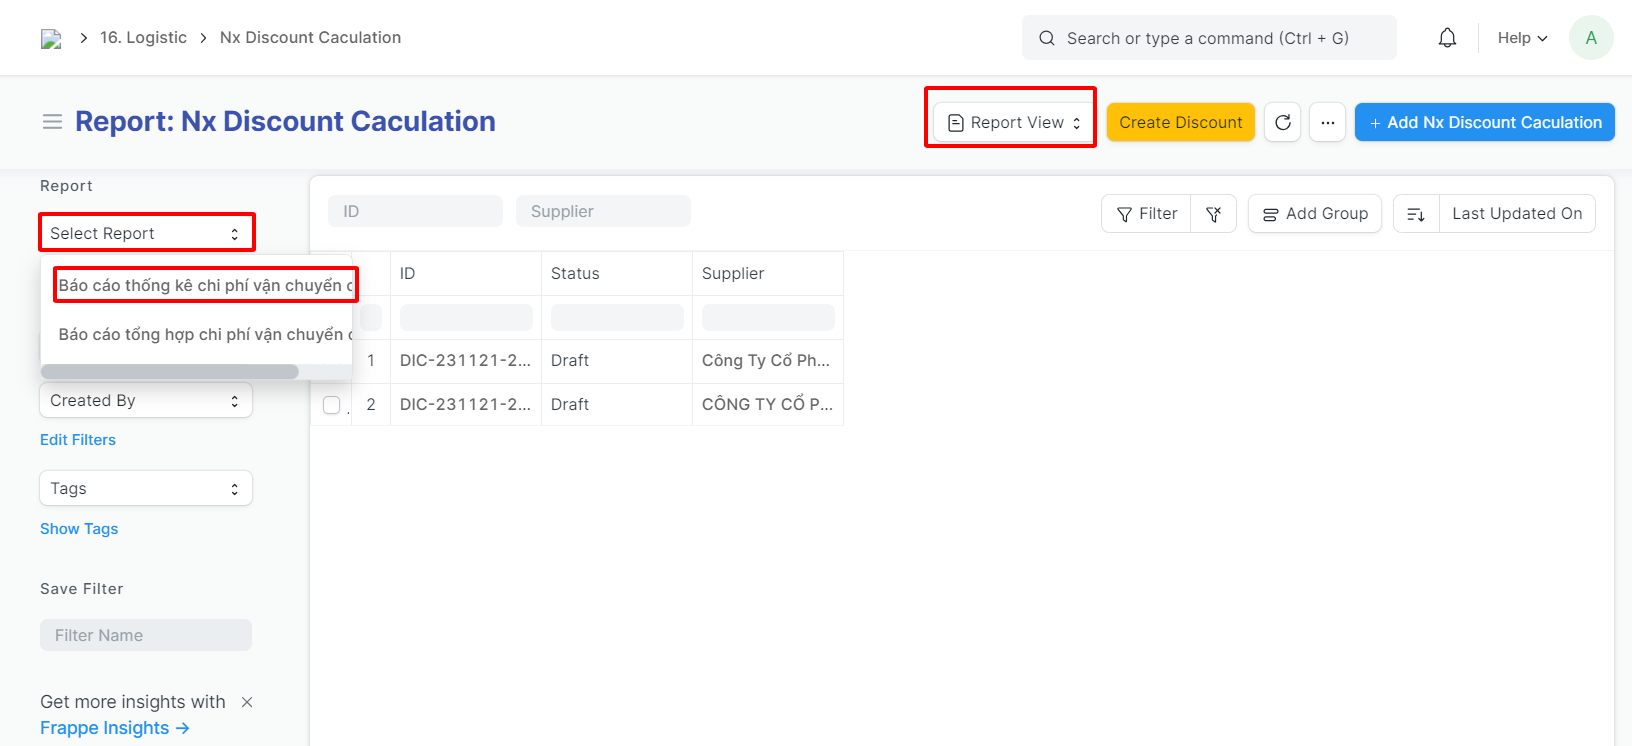Open the user avatar A menu

1590,38
